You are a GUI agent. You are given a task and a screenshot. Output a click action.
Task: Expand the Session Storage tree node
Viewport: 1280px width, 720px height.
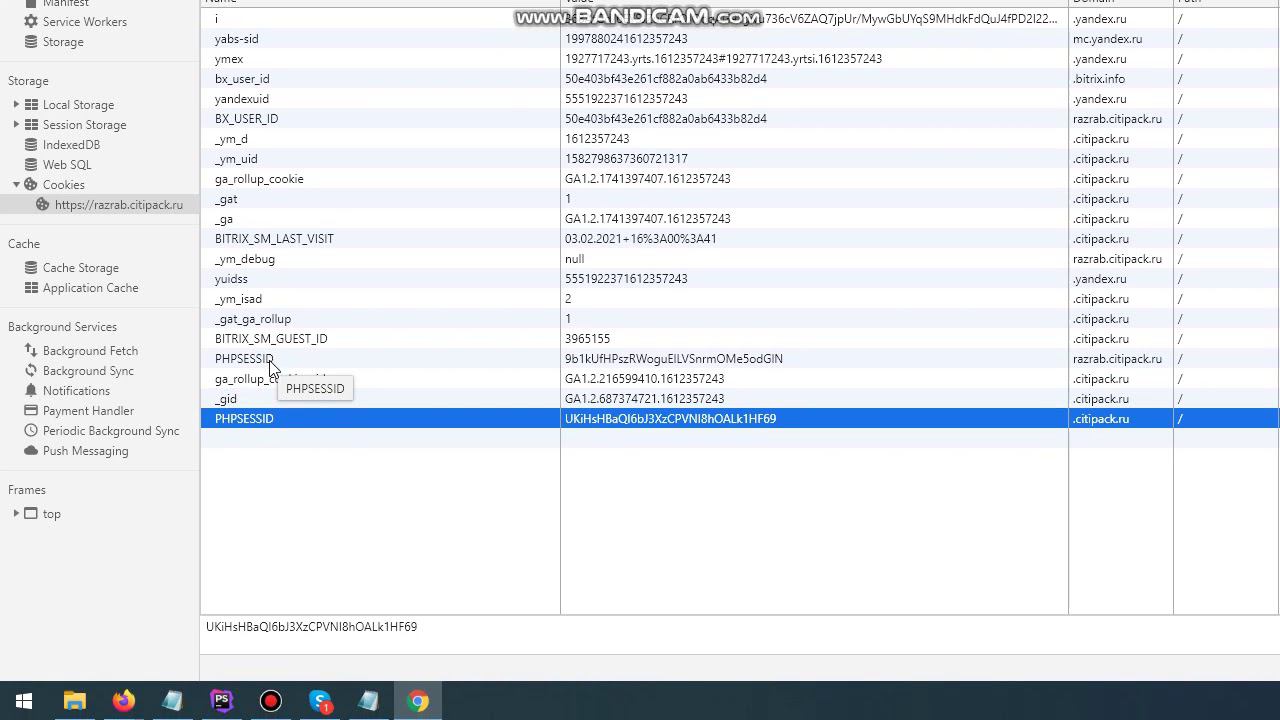[x=16, y=124]
